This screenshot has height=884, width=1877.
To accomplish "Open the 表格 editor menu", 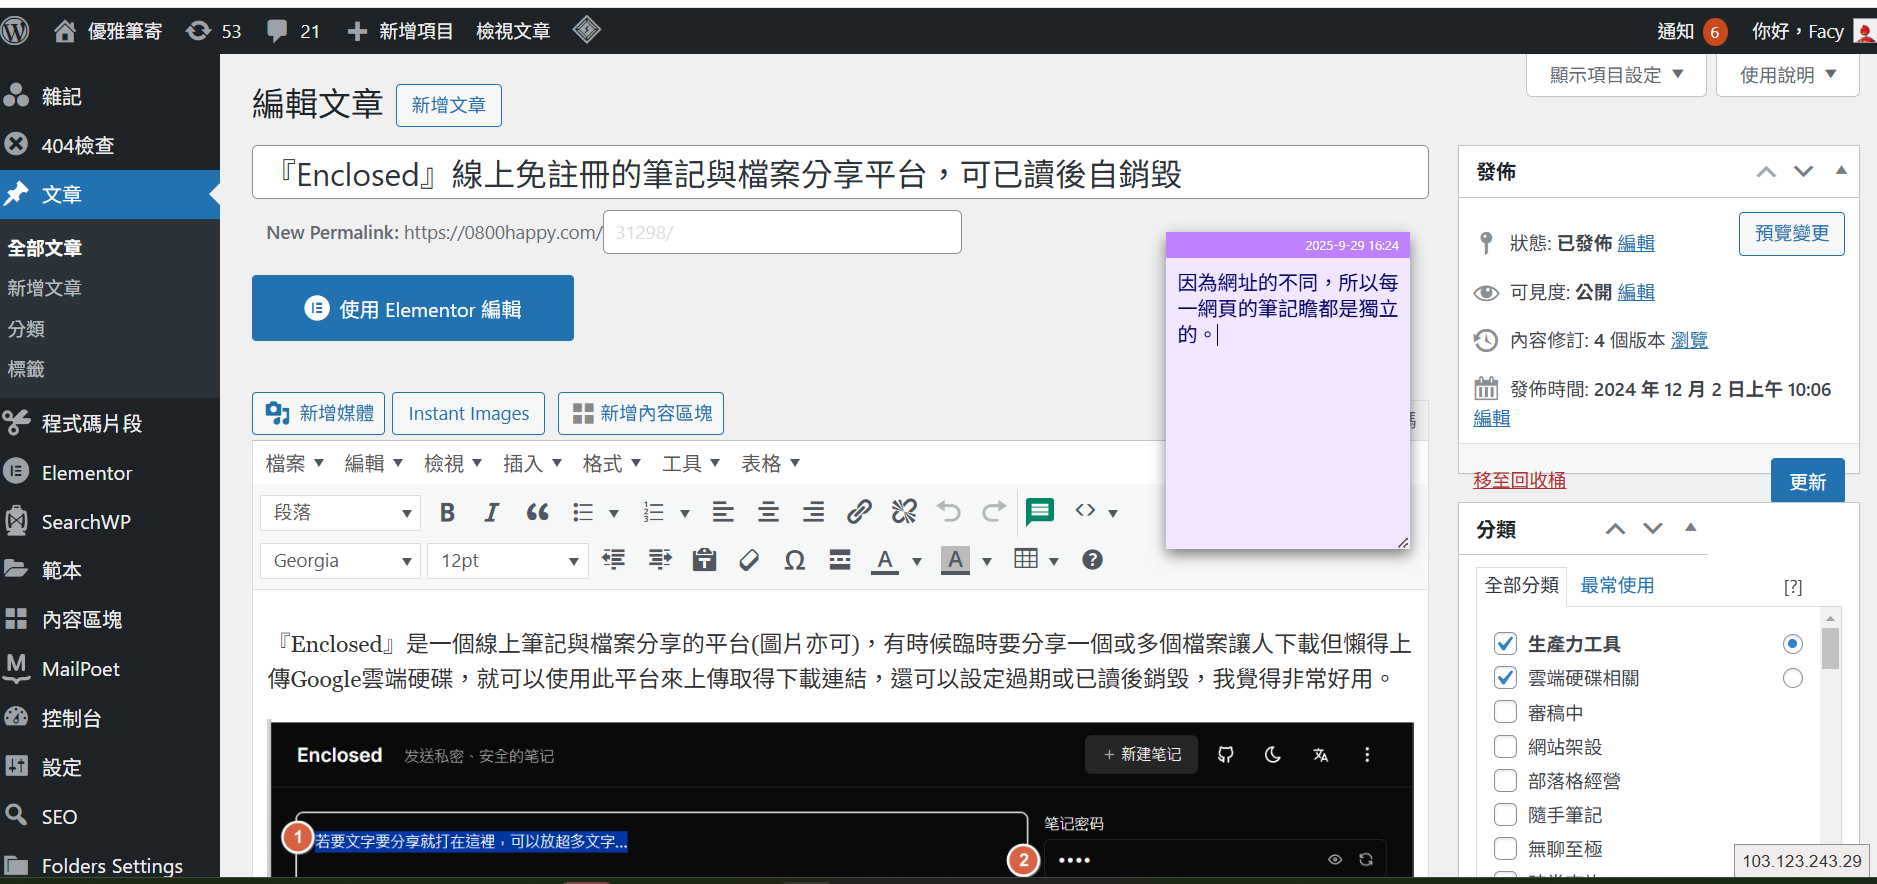I will click(770, 463).
